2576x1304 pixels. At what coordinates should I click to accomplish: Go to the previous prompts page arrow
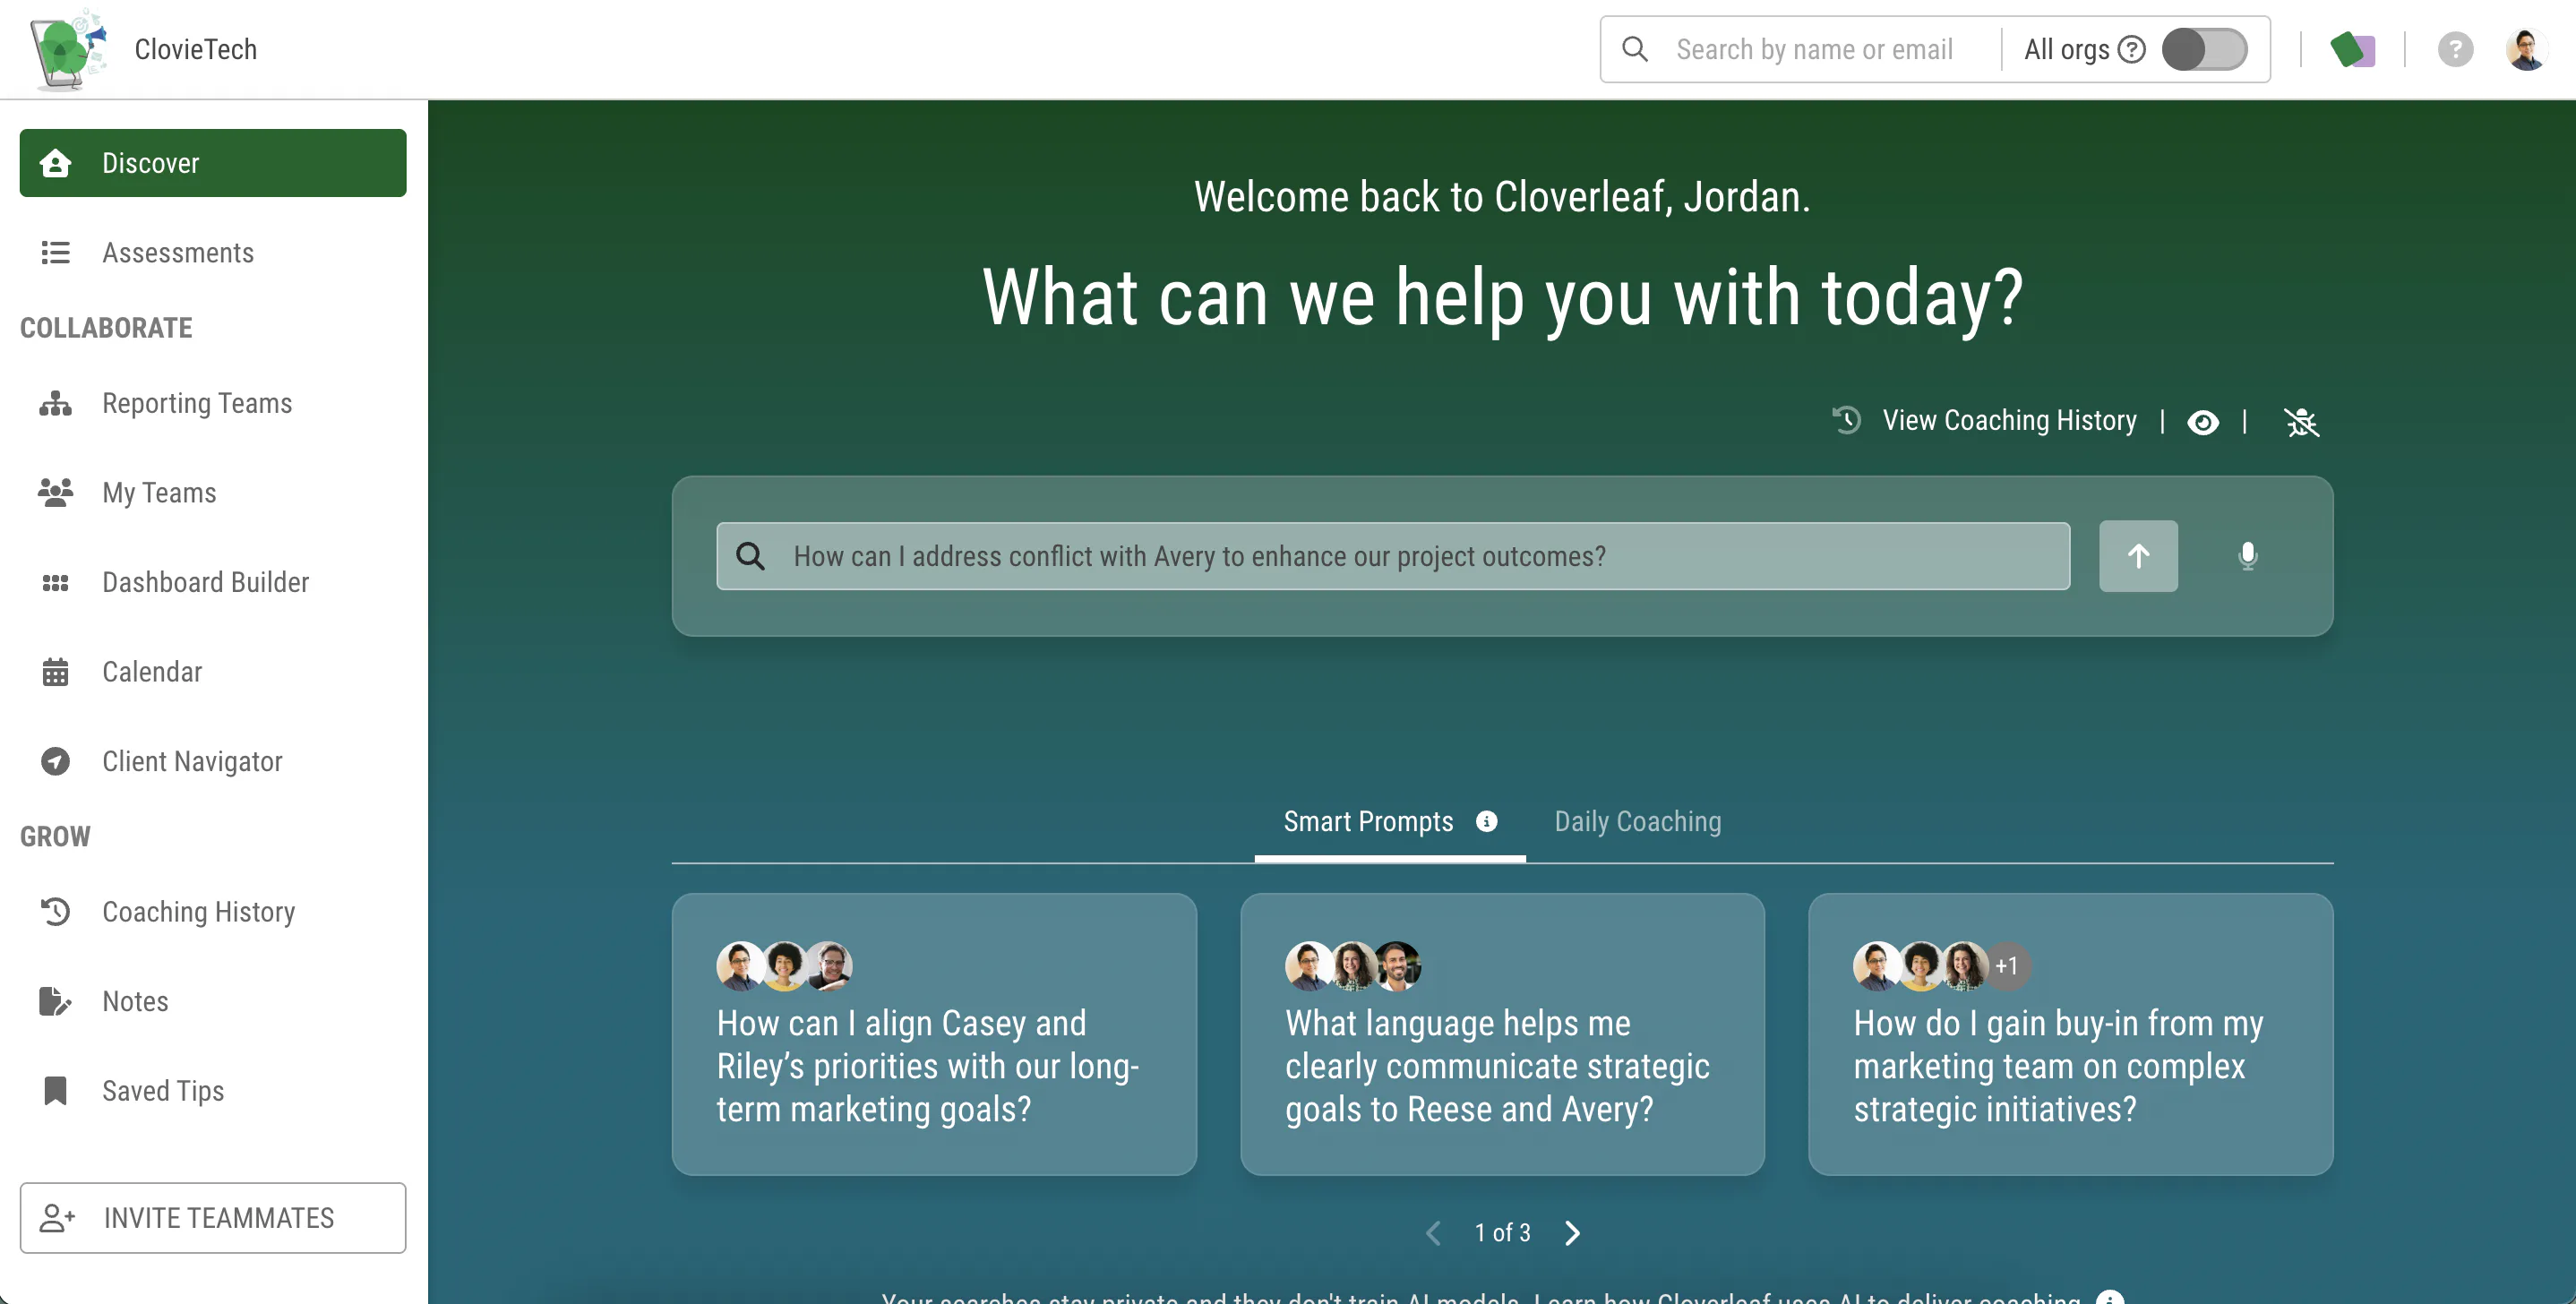(x=1433, y=1233)
